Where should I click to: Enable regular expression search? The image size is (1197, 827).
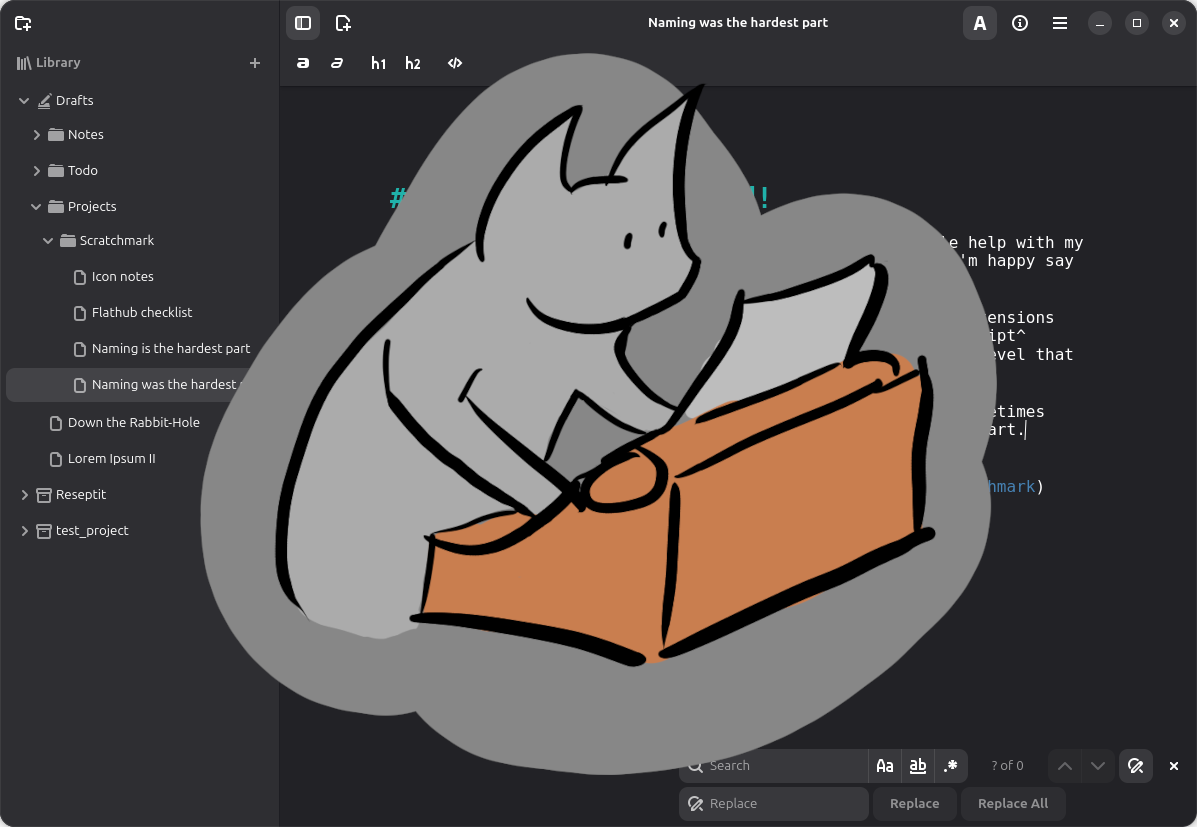[951, 766]
